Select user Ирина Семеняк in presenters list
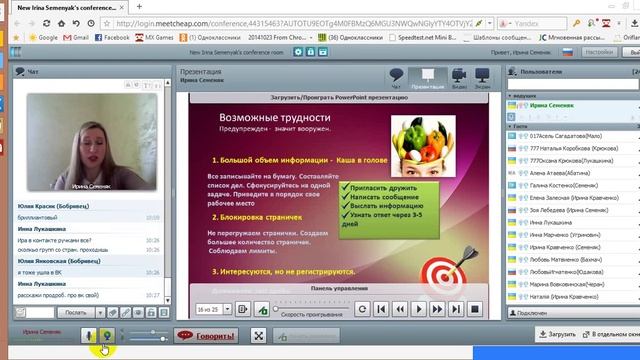 click(x=552, y=105)
